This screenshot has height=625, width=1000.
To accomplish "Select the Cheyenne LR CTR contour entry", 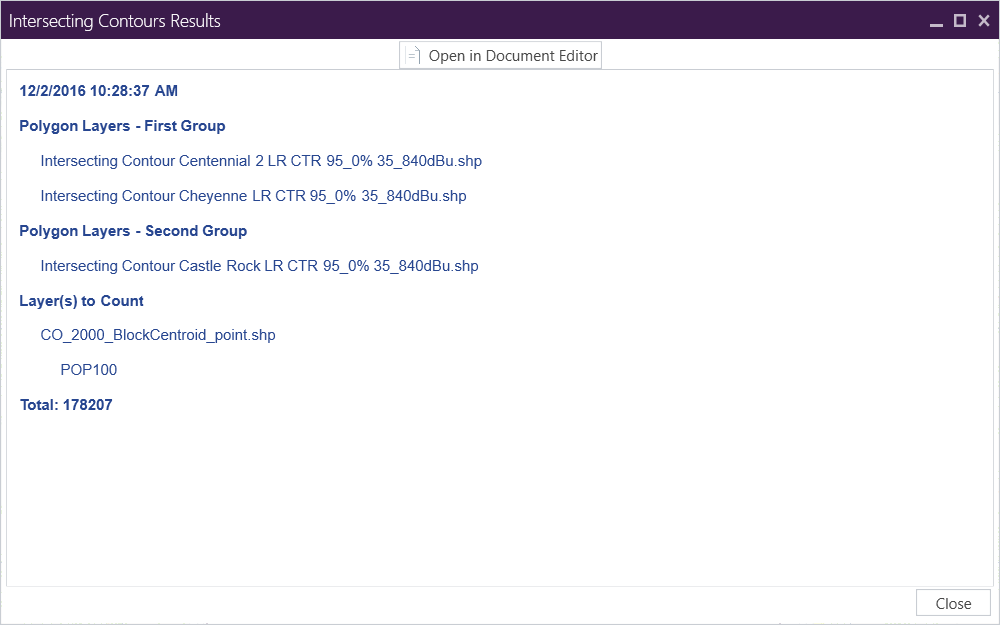I will pyautogui.click(x=253, y=196).
